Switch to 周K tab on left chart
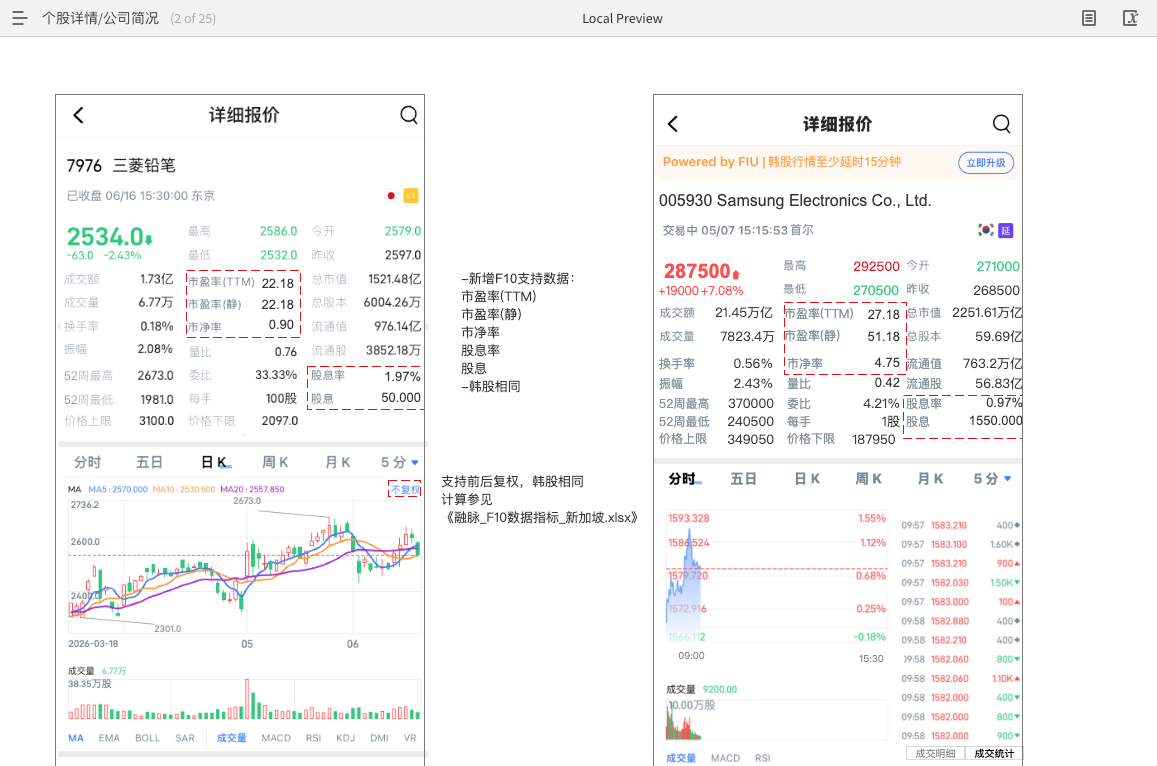The height and width of the screenshot is (766, 1157). [275, 462]
